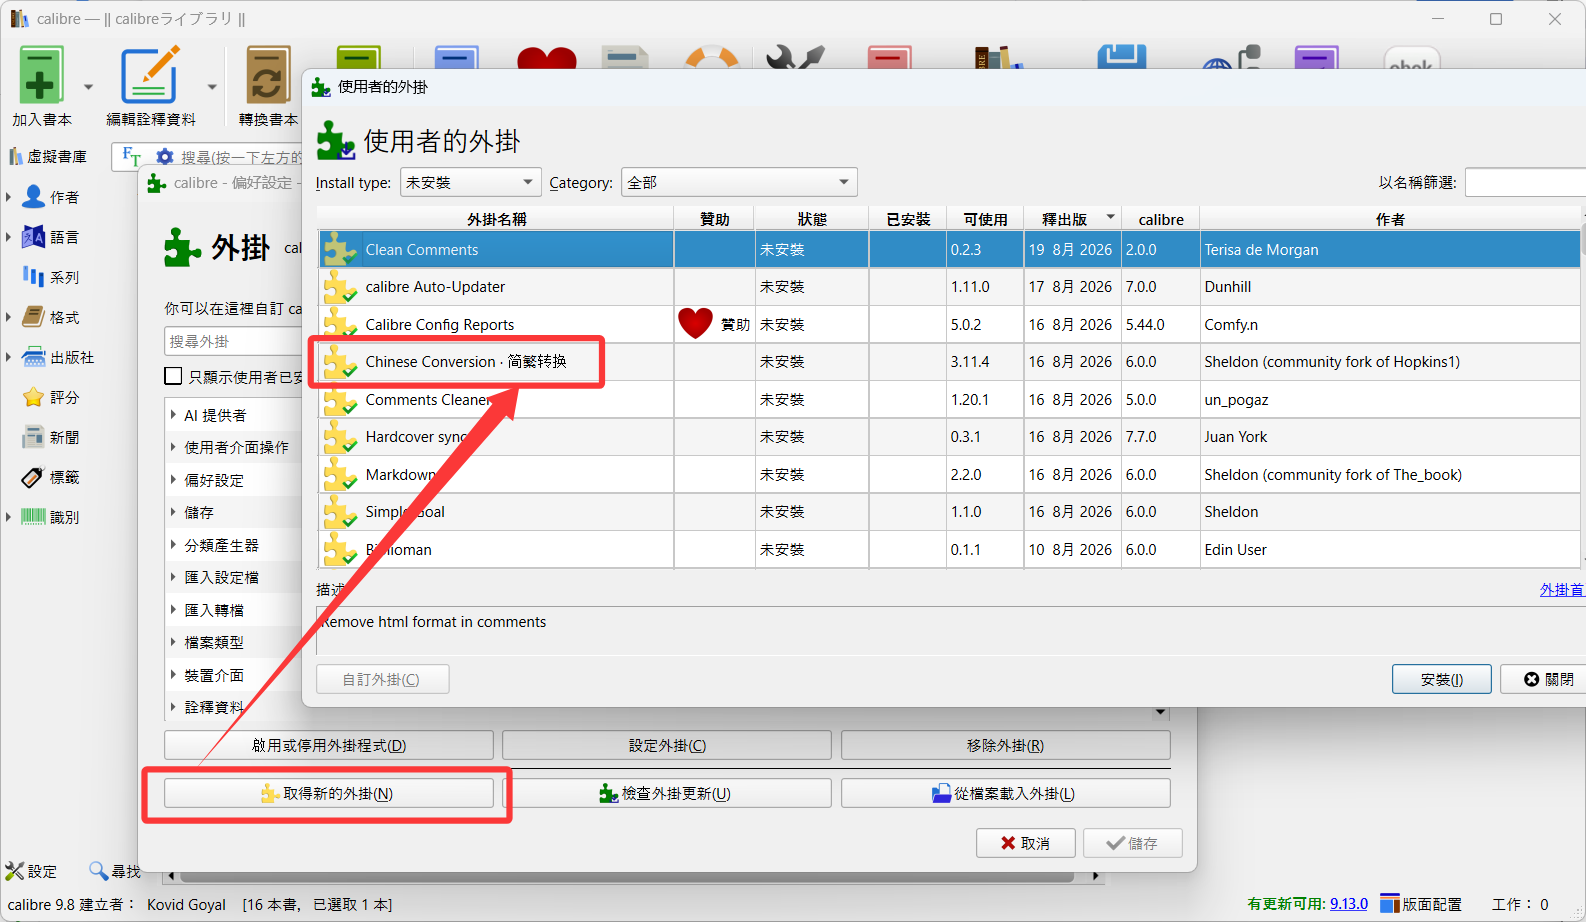The height and width of the screenshot is (922, 1586).
Task: Click the 設定外掛(C) button
Action: coord(667,745)
